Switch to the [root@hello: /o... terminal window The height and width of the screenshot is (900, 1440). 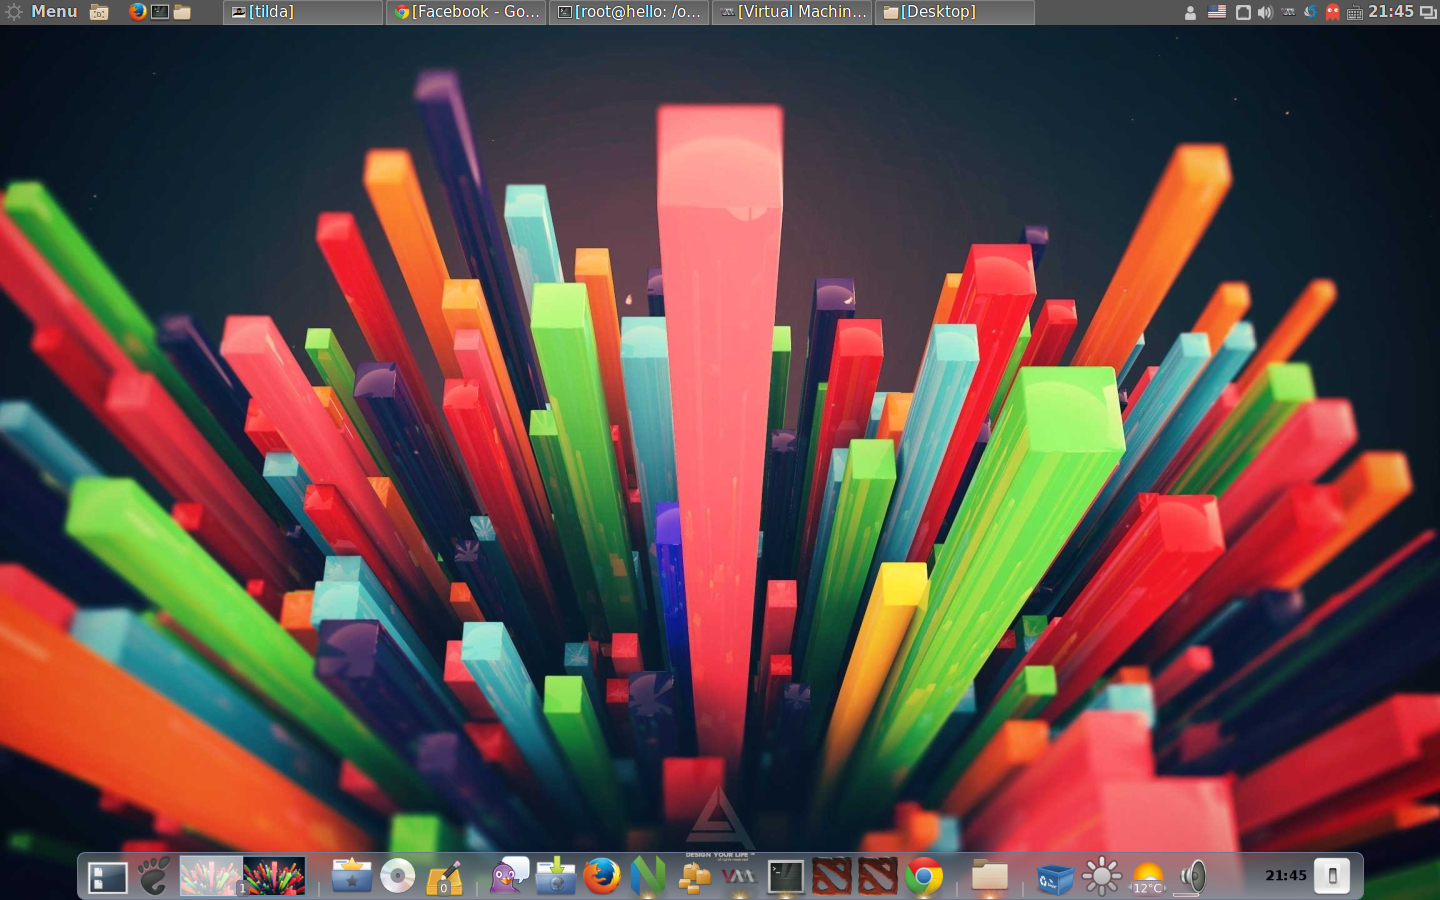pos(629,12)
